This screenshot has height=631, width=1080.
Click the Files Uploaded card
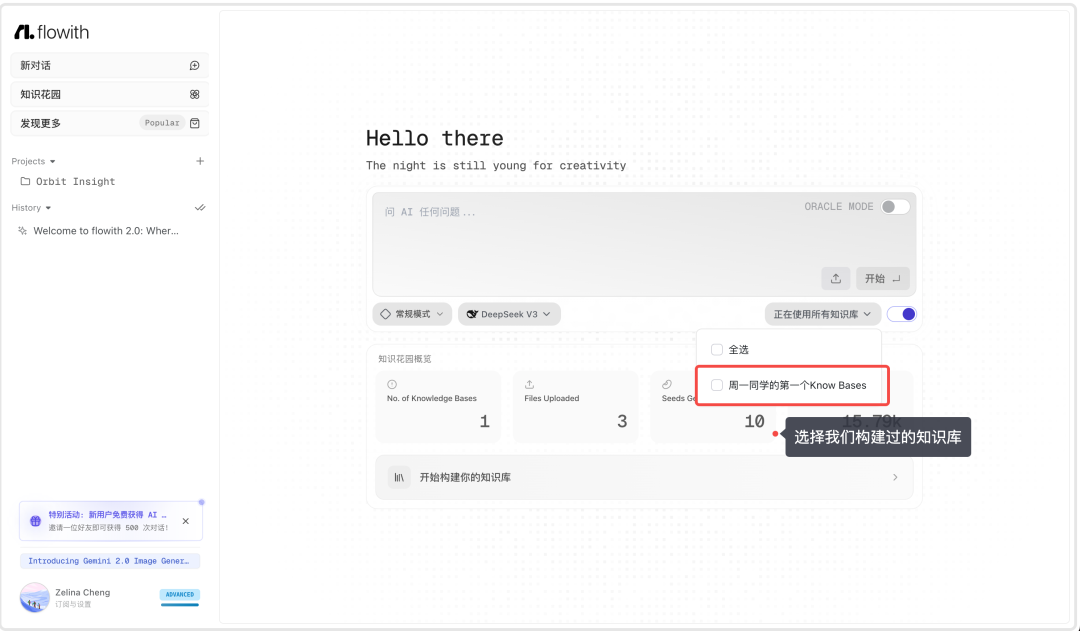coord(576,406)
